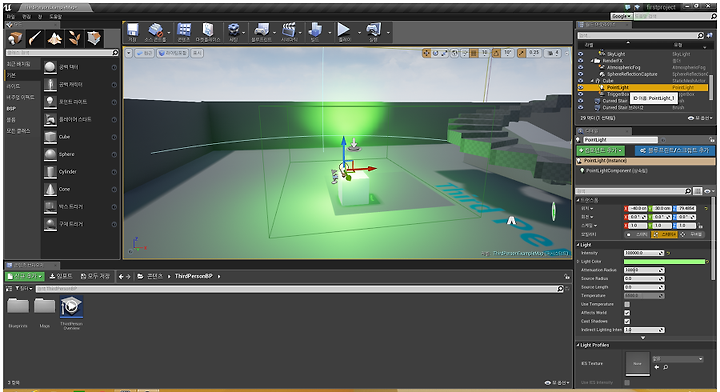The image size is (720, 392).
Task: Expand advanced Light properties arrow
Action: (643, 338)
